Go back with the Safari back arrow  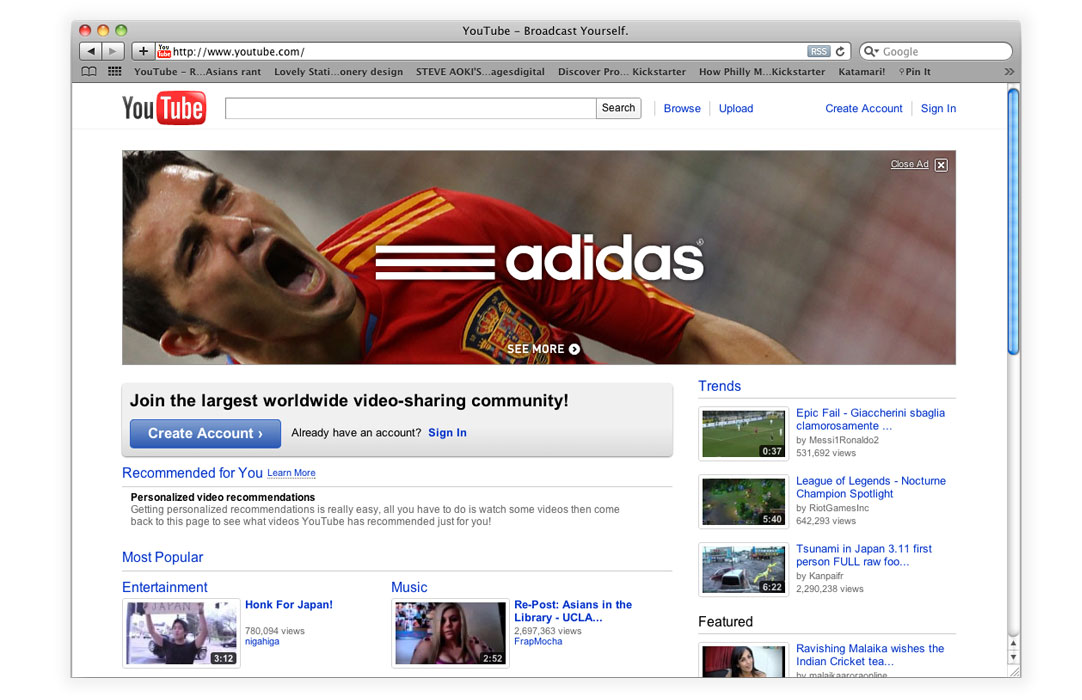(x=90, y=51)
